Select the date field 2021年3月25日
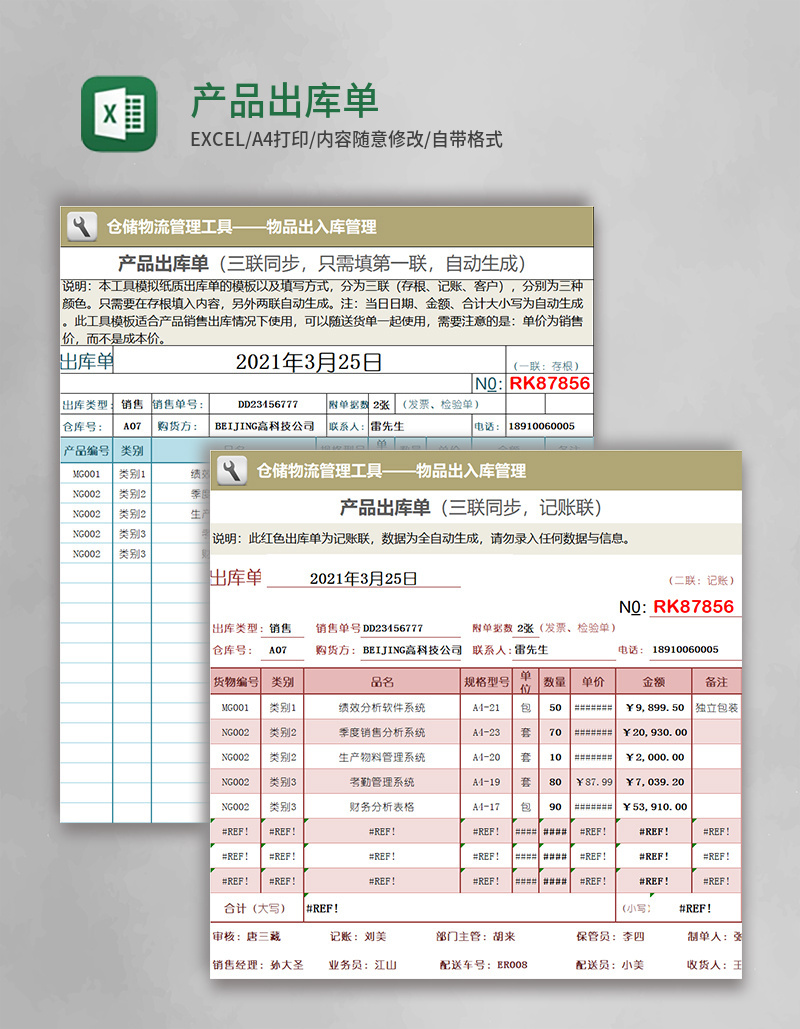 (x=365, y=579)
